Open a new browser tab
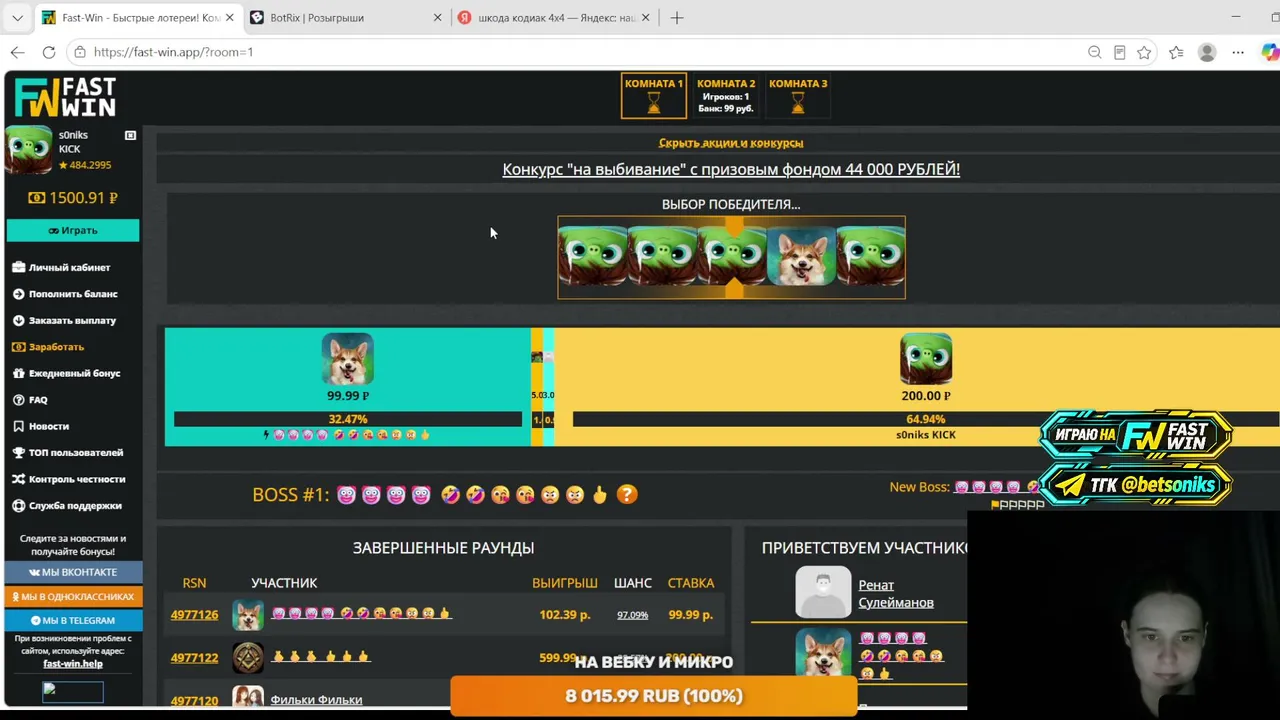The height and width of the screenshot is (720, 1280). [677, 18]
